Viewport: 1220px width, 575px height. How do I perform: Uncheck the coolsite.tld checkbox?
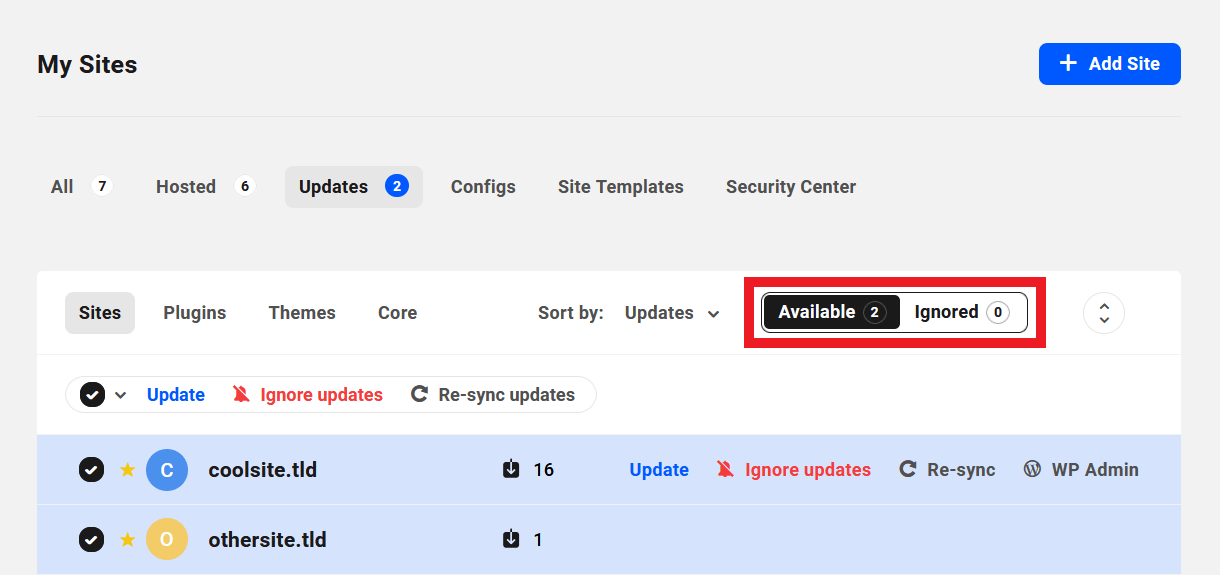coord(91,470)
